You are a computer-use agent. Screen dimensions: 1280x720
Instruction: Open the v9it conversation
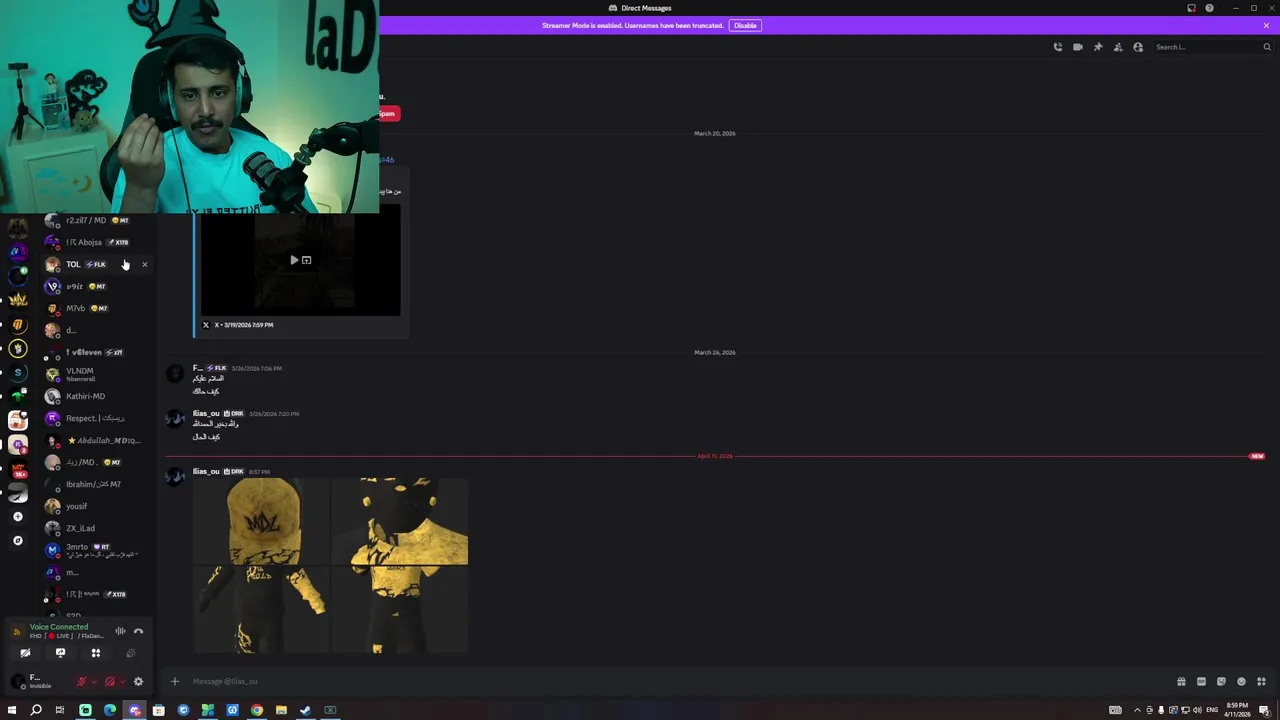(x=95, y=286)
